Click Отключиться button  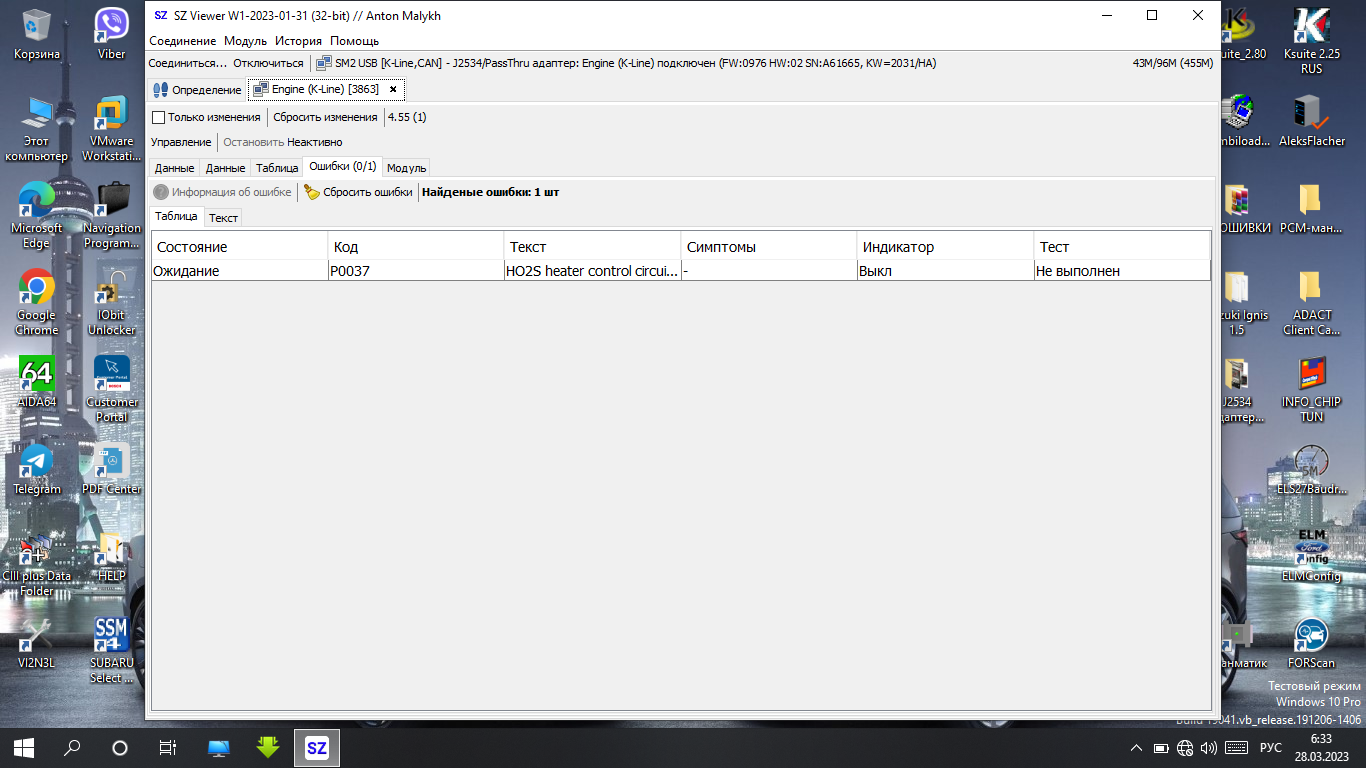[268, 63]
